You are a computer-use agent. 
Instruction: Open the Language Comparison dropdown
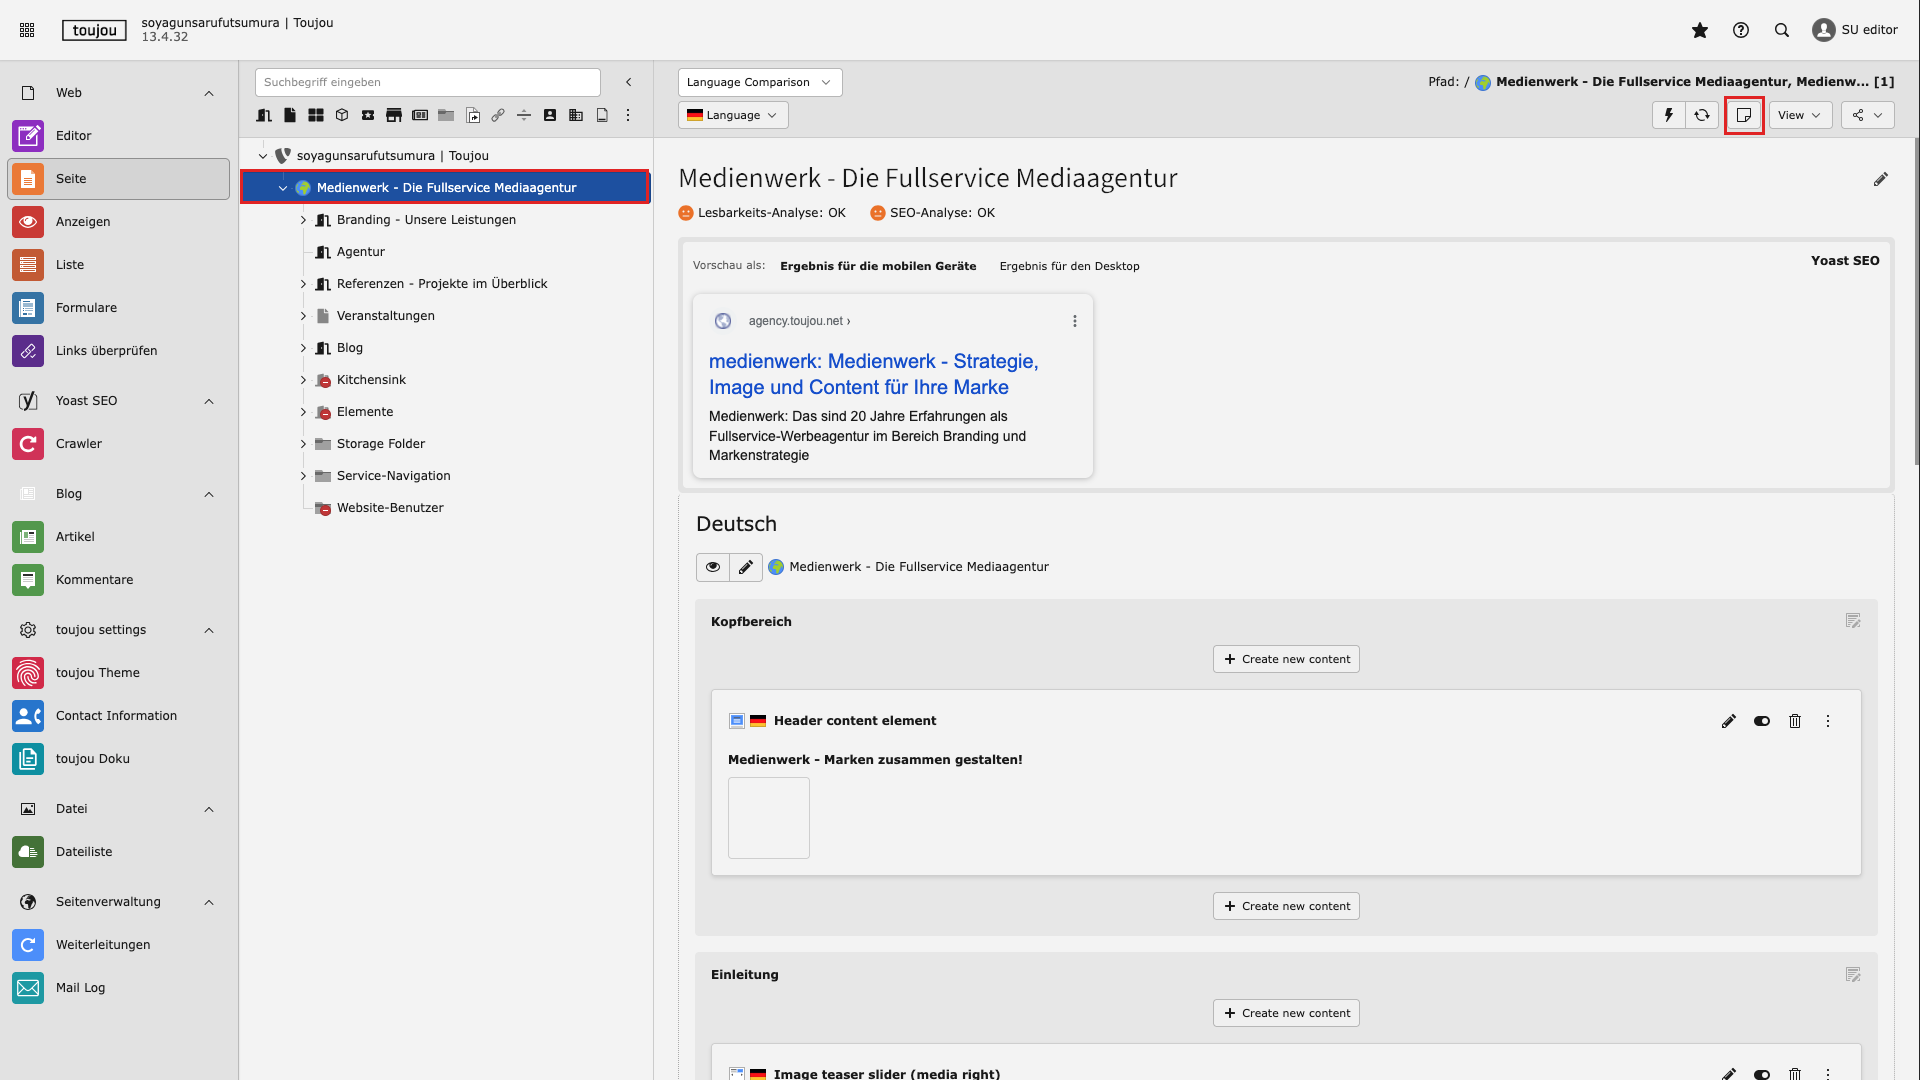760,82
